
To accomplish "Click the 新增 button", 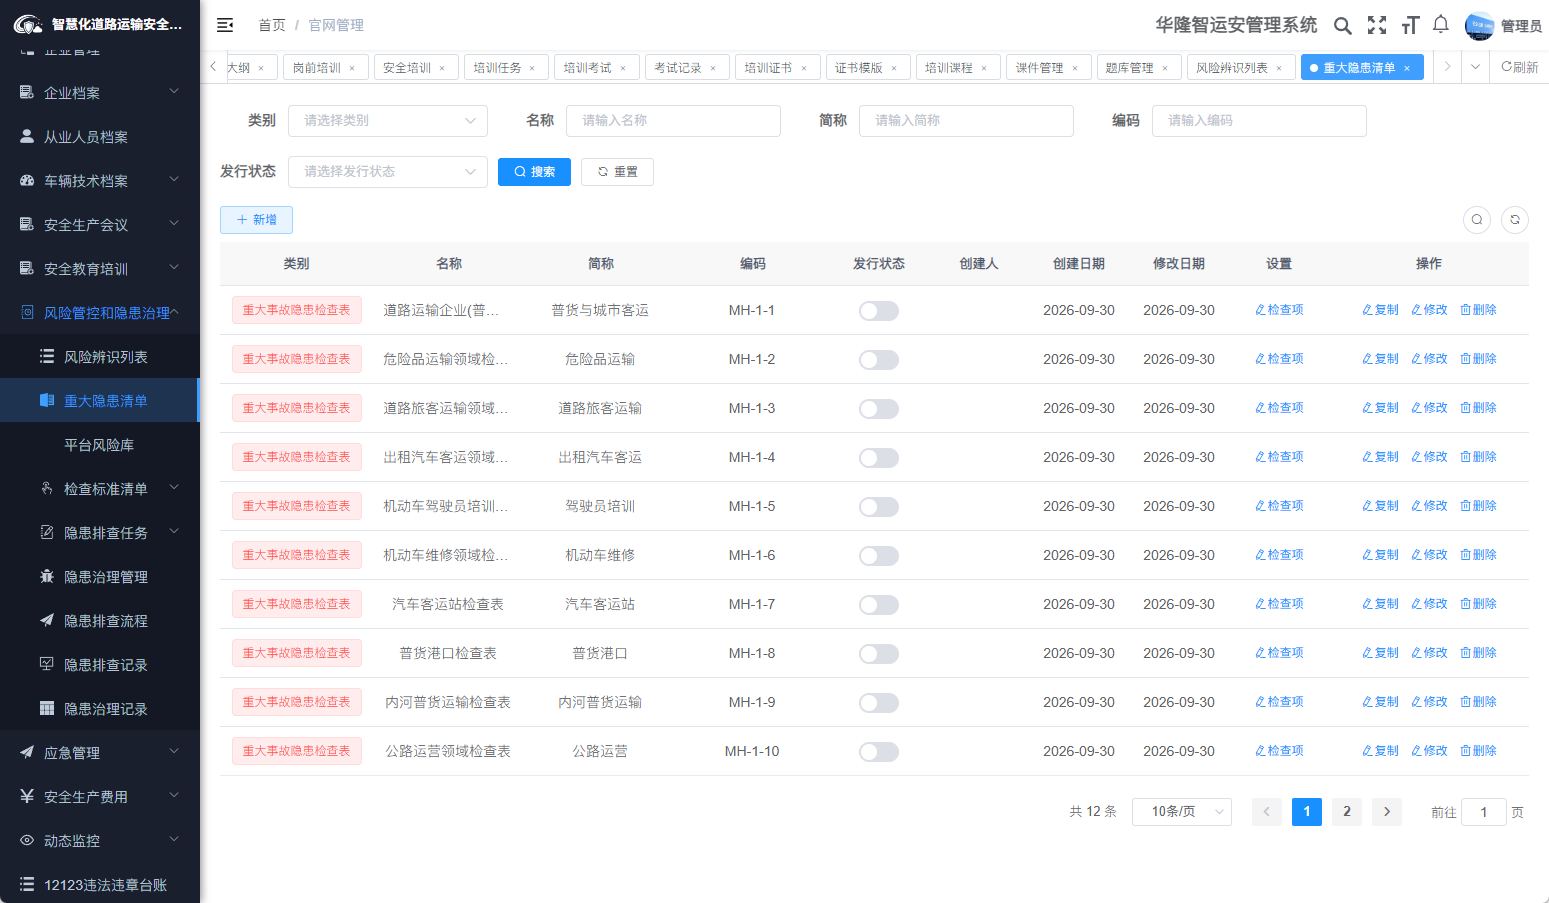I will (256, 220).
